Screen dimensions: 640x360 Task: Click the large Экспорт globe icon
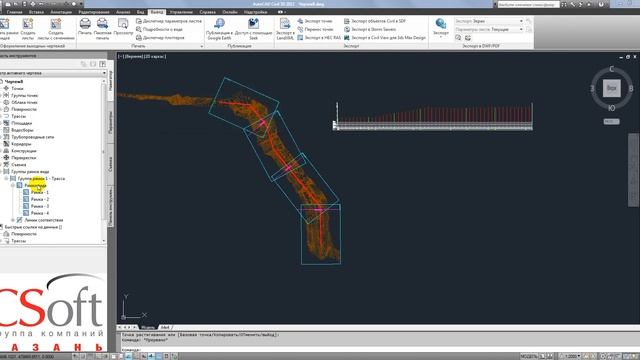point(440,24)
